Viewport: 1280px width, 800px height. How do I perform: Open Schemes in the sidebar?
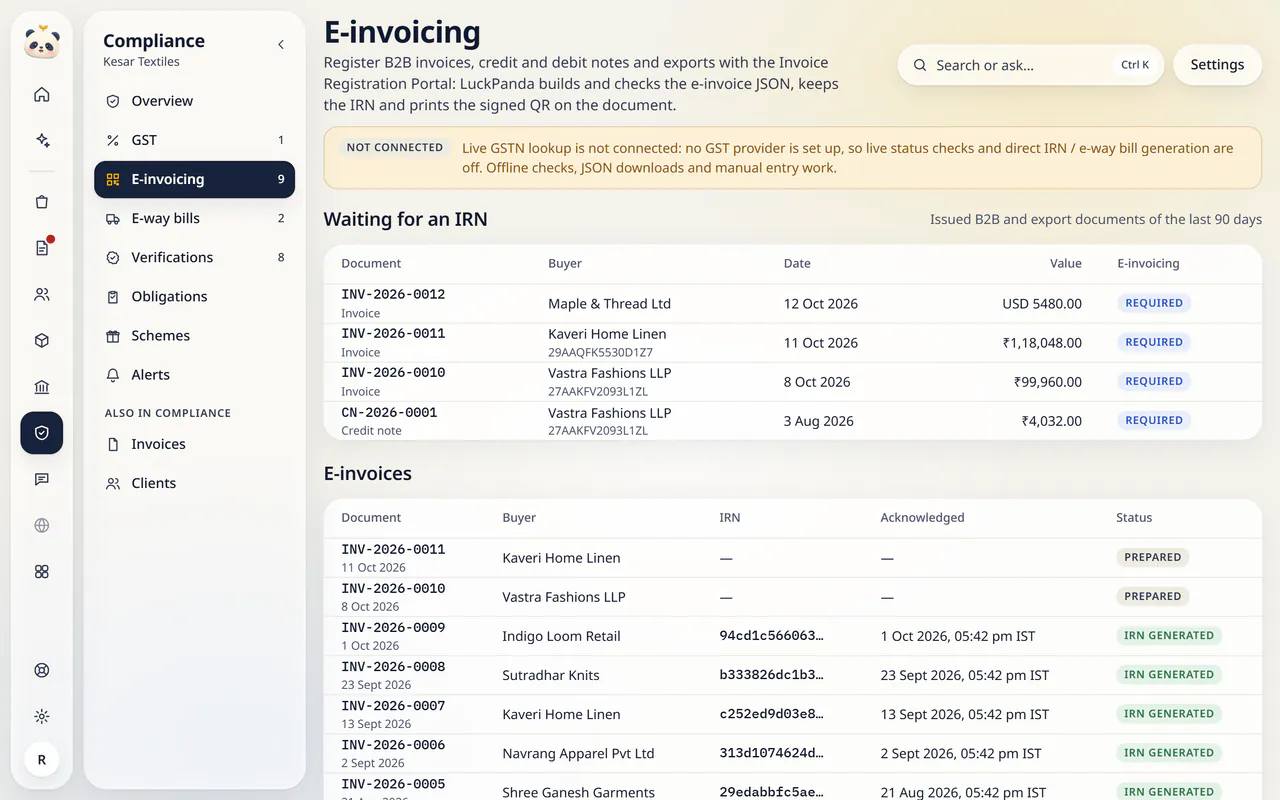(195, 335)
